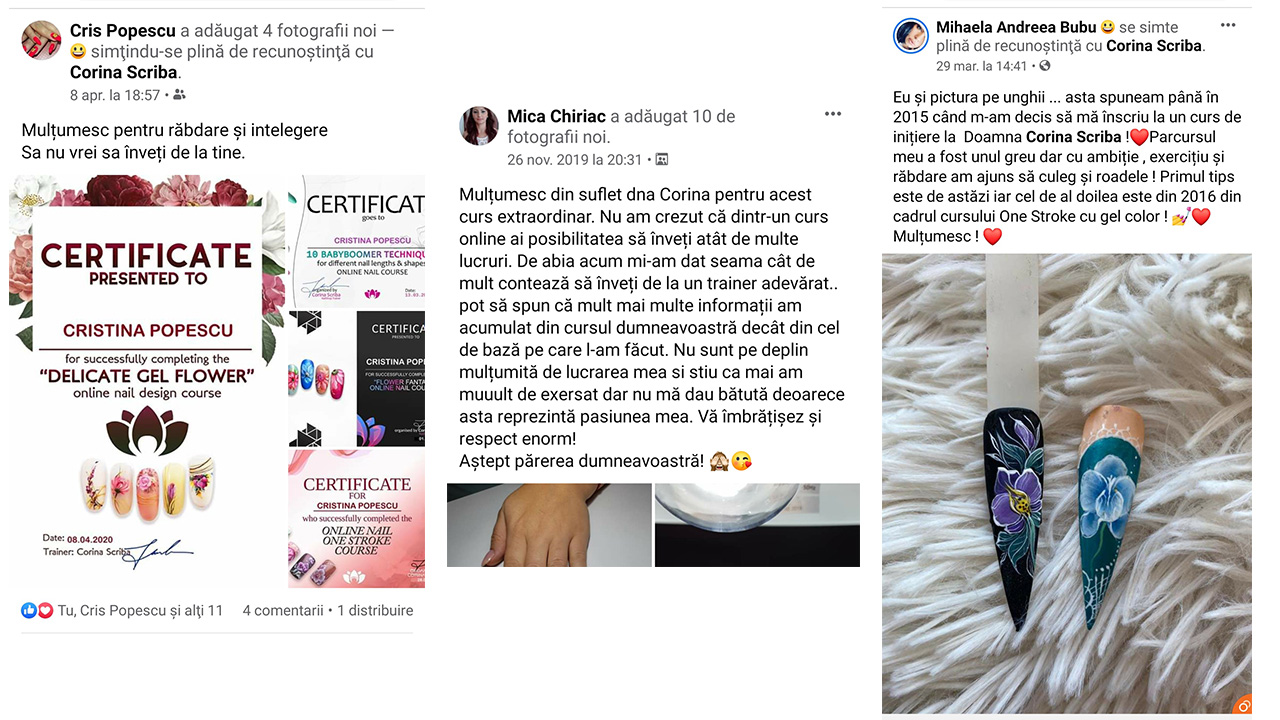Image resolution: width=1280 pixels, height=720 pixels.
Task: Click audience icon beside 26 nov. 2019
Action: pyautogui.click(x=661, y=159)
